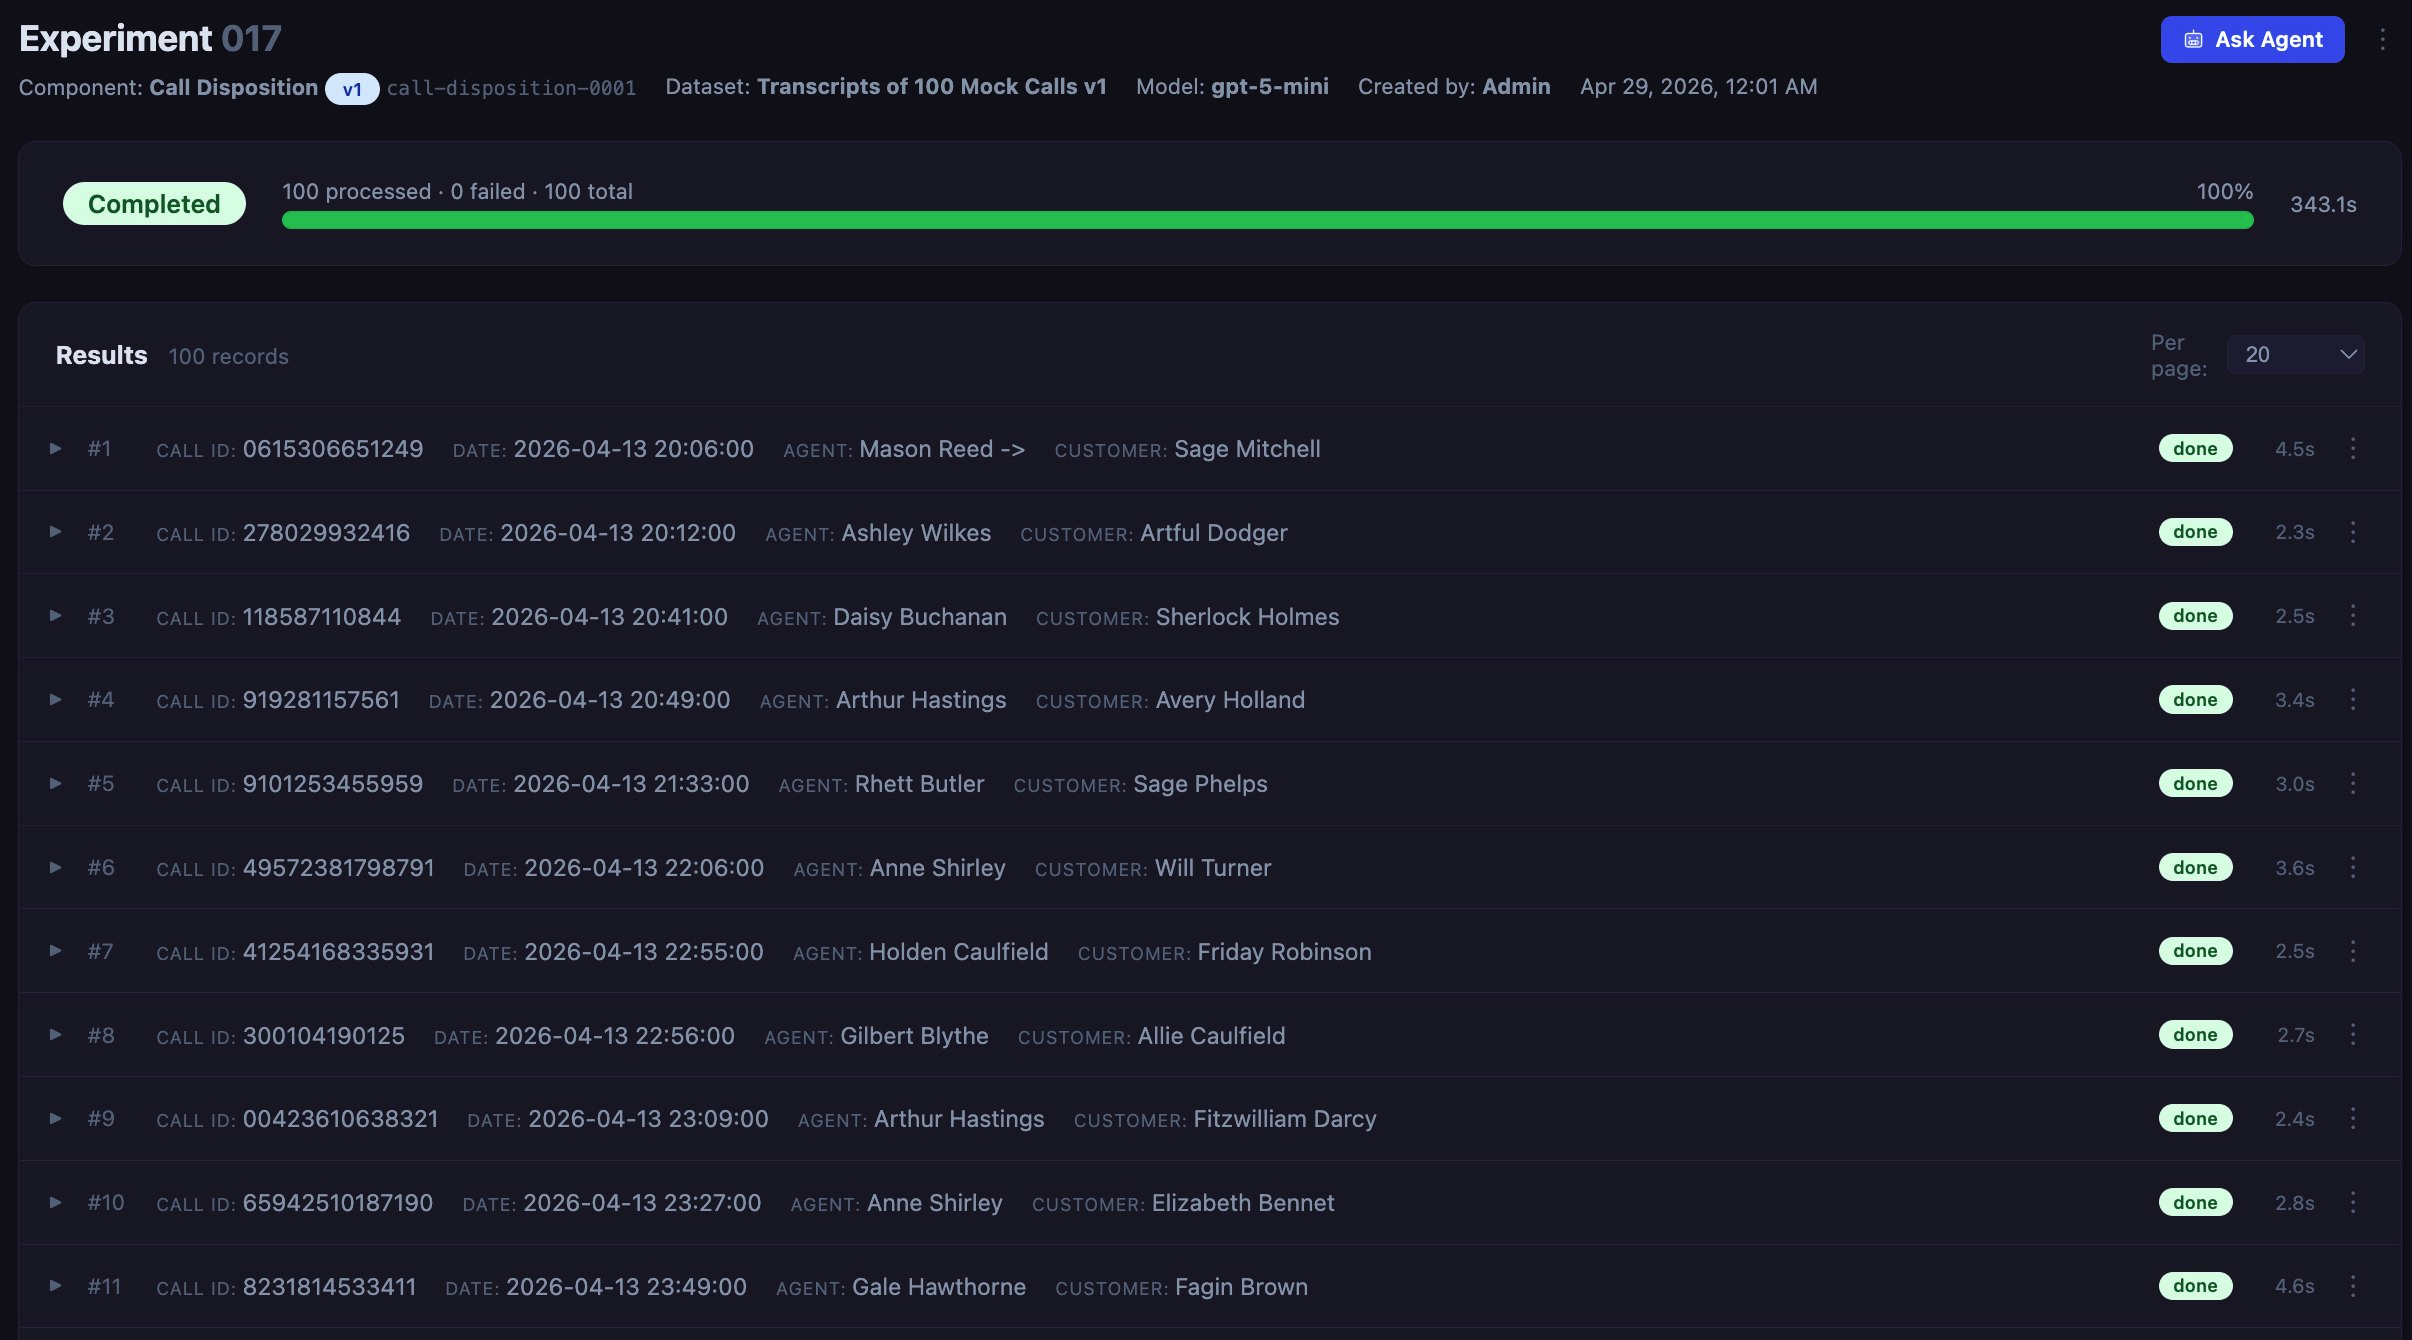Click the v1 version badge
This screenshot has height=1340, width=2412.
pyautogui.click(x=352, y=89)
